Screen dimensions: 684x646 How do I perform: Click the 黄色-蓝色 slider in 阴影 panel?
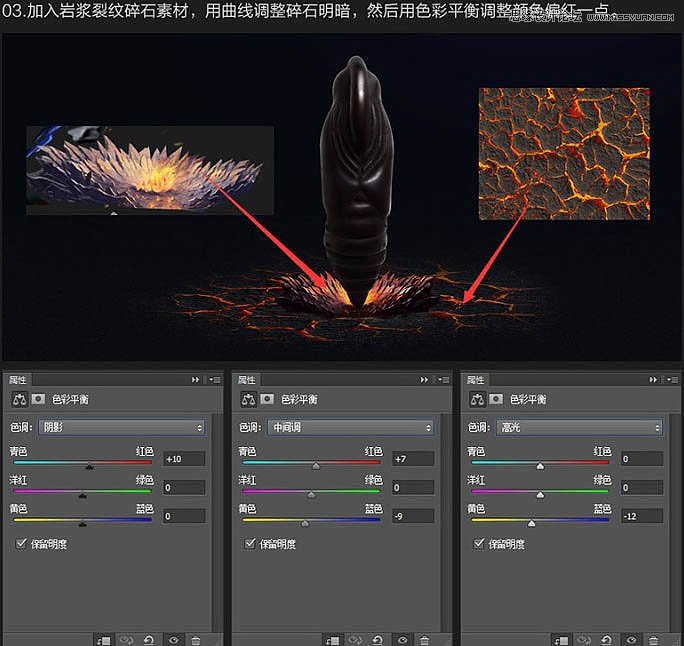point(82,520)
